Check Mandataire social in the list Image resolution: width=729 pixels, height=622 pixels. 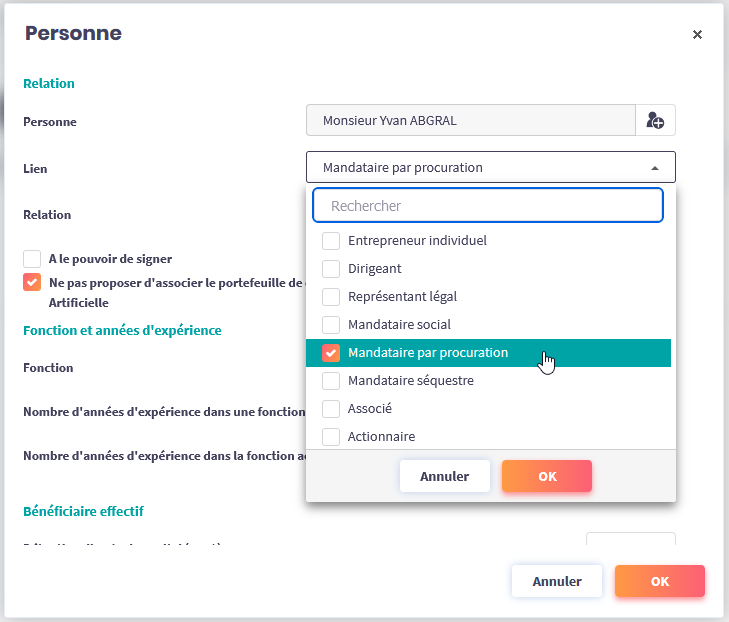pyautogui.click(x=331, y=325)
